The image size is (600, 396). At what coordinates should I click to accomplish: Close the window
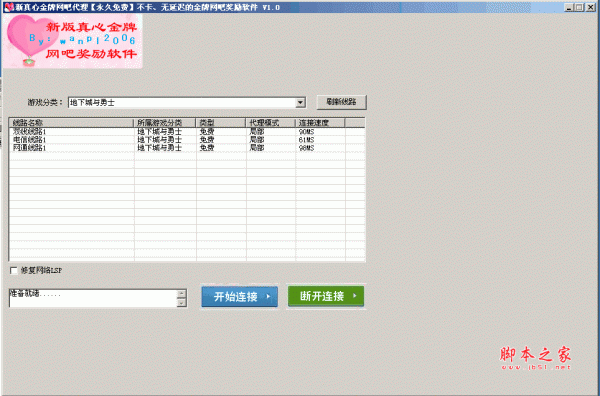point(590,7)
